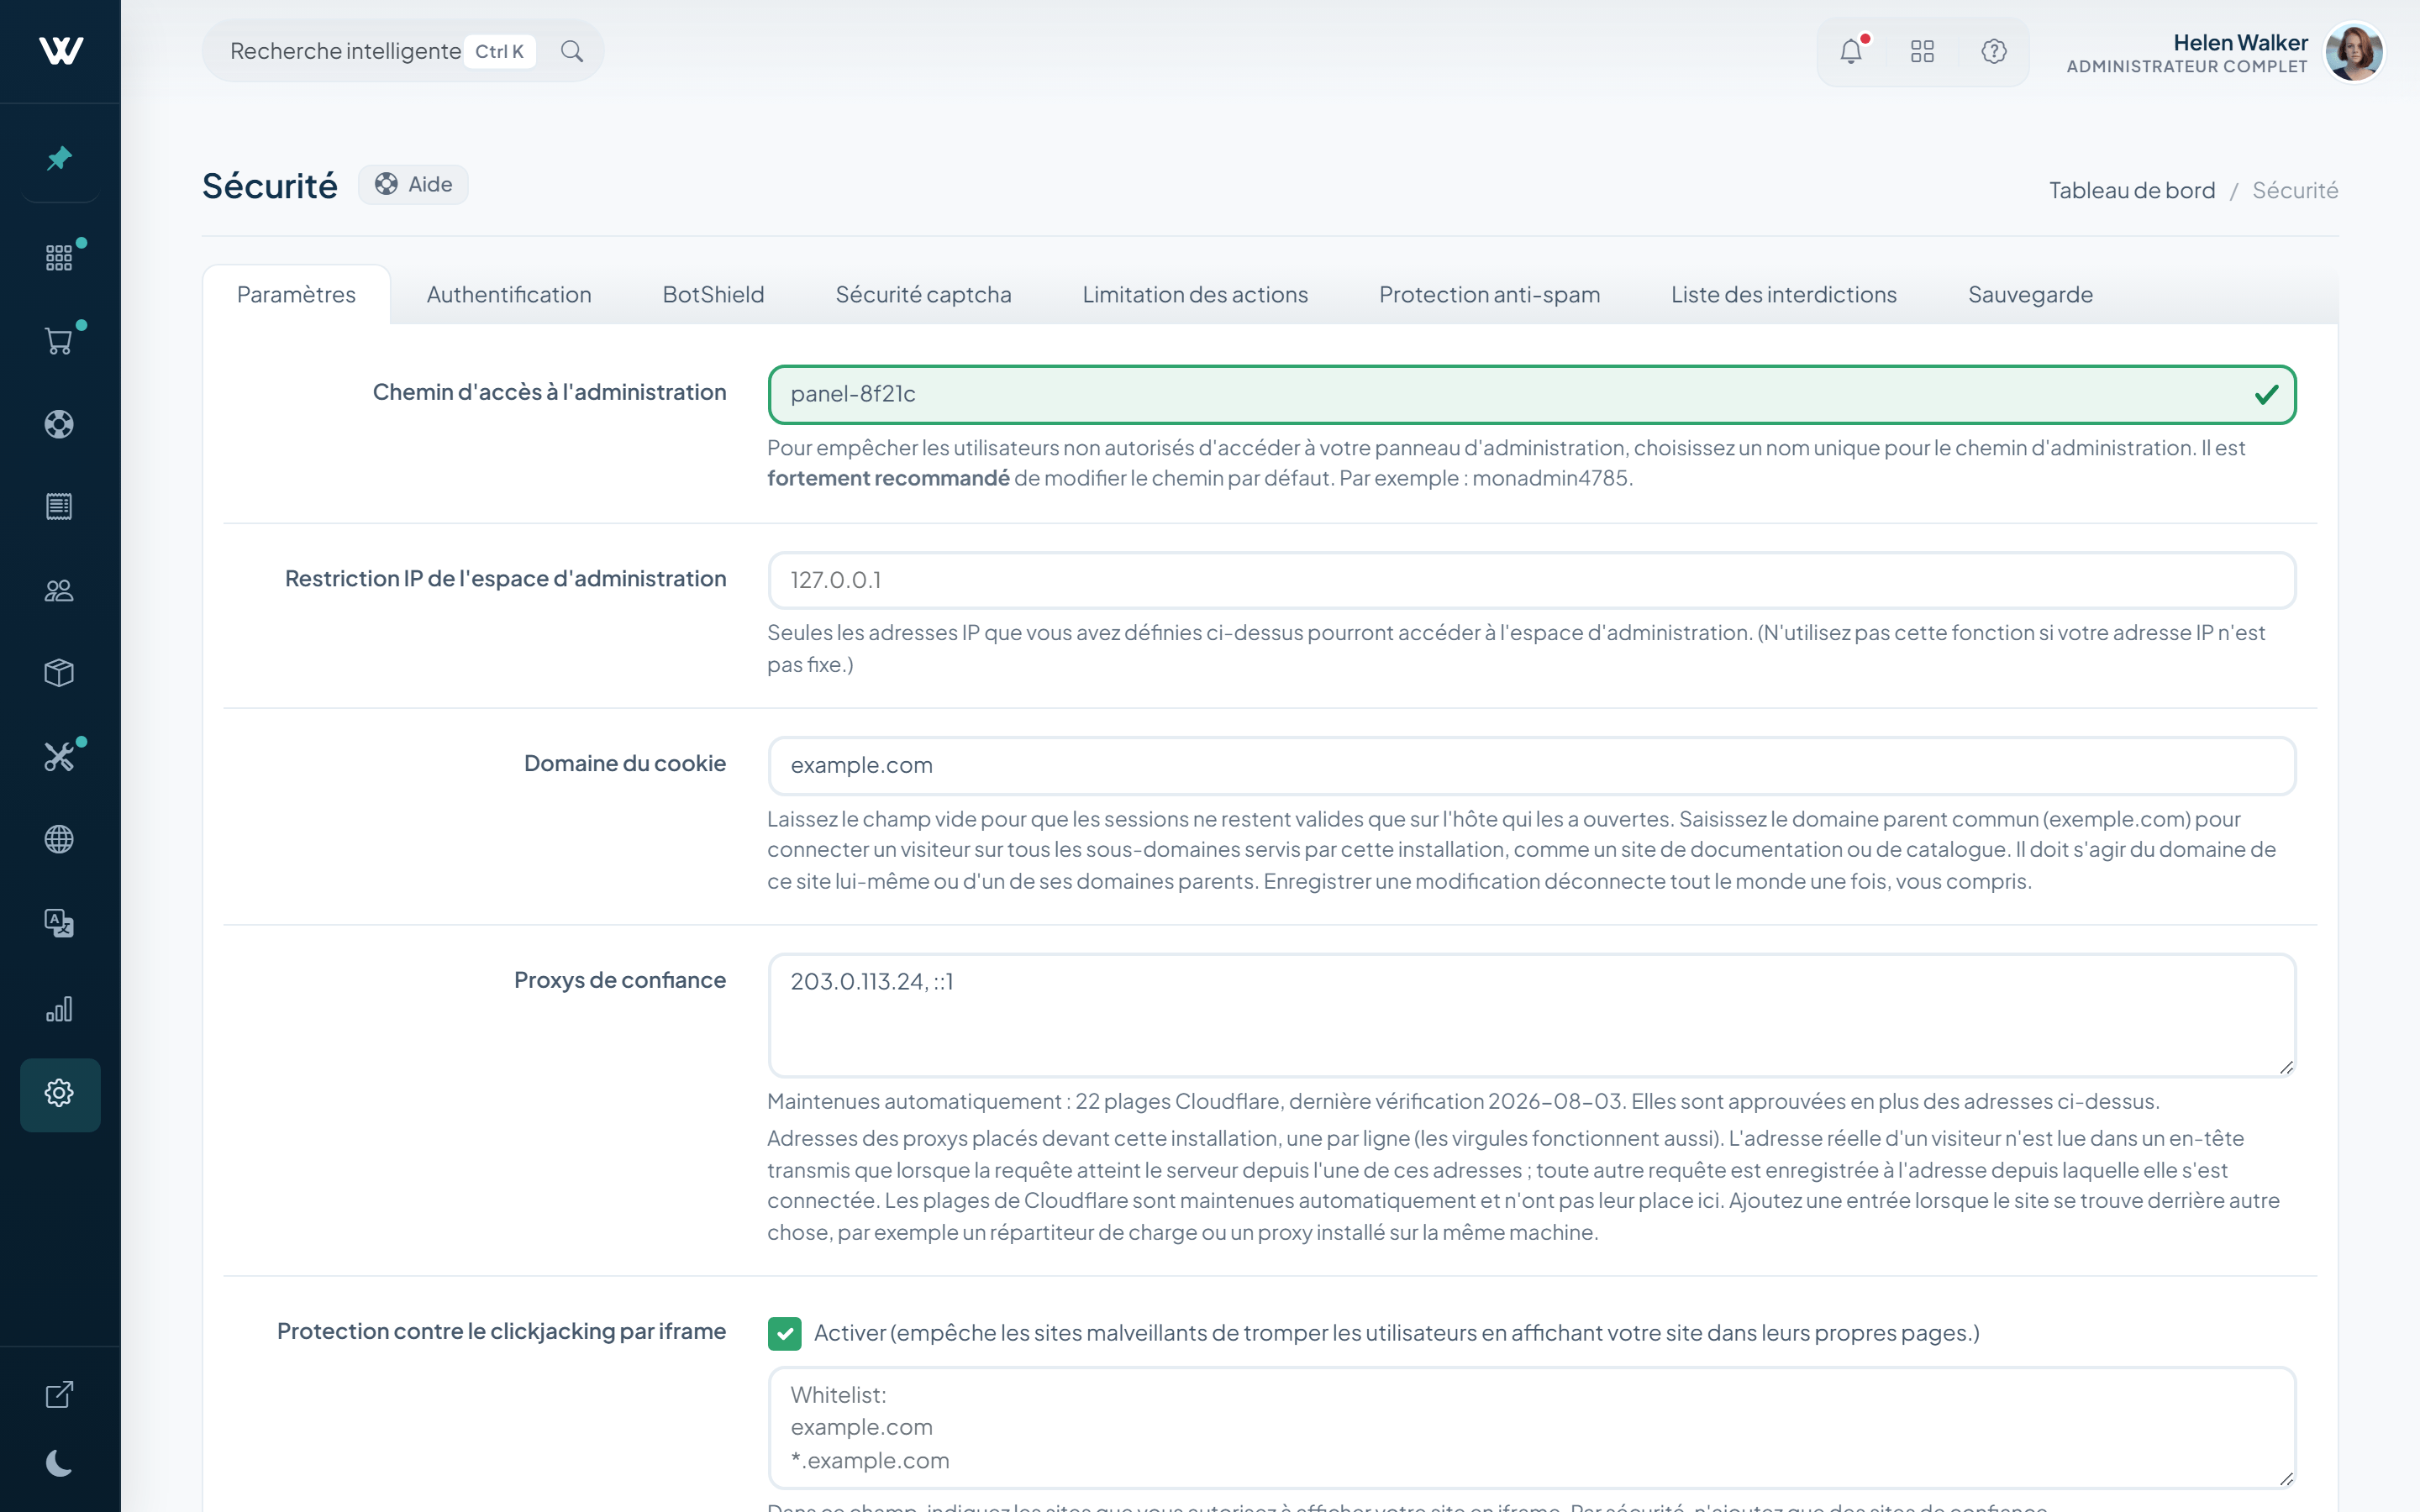Open Helen Walker profile avatar
The height and width of the screenshot is (1512, 2420).
pyautogui.click(x=2354, y=52)
